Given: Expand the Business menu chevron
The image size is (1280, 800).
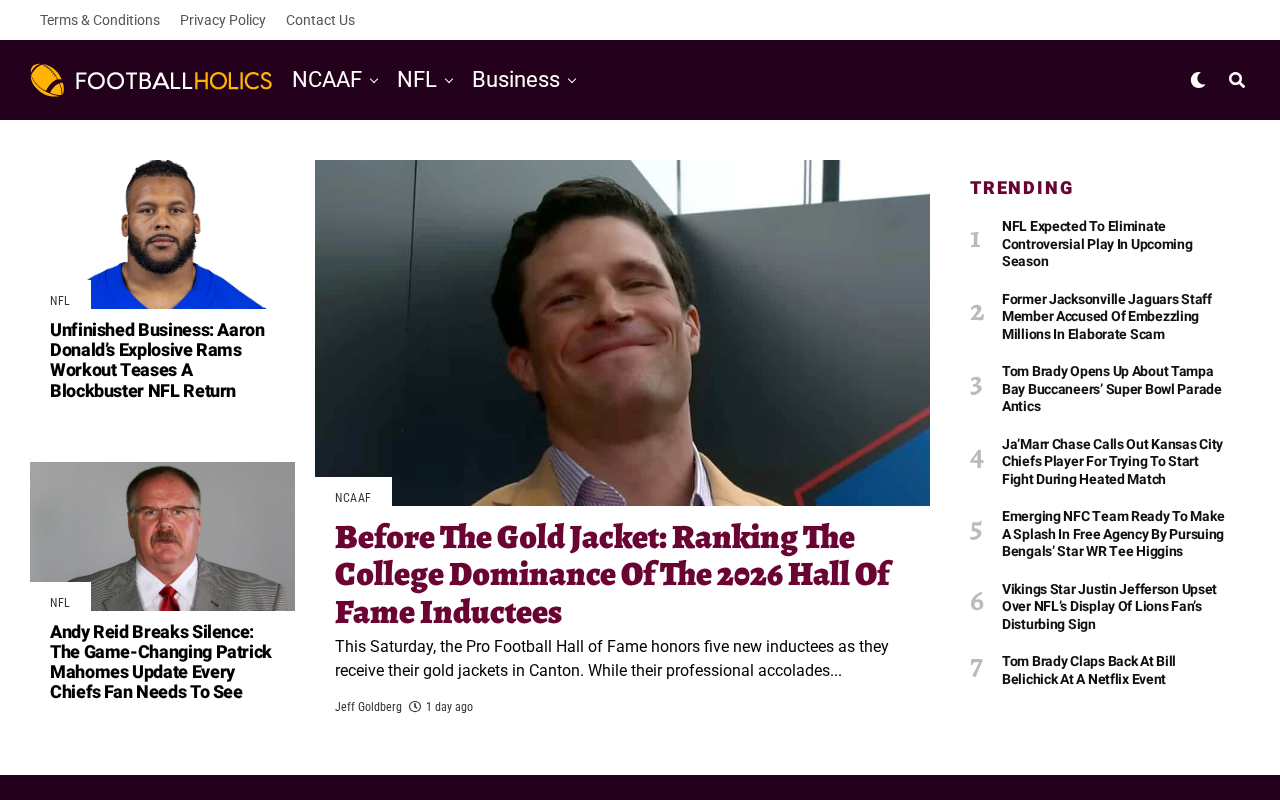Looking at the screenshot, I should [572, 81].
